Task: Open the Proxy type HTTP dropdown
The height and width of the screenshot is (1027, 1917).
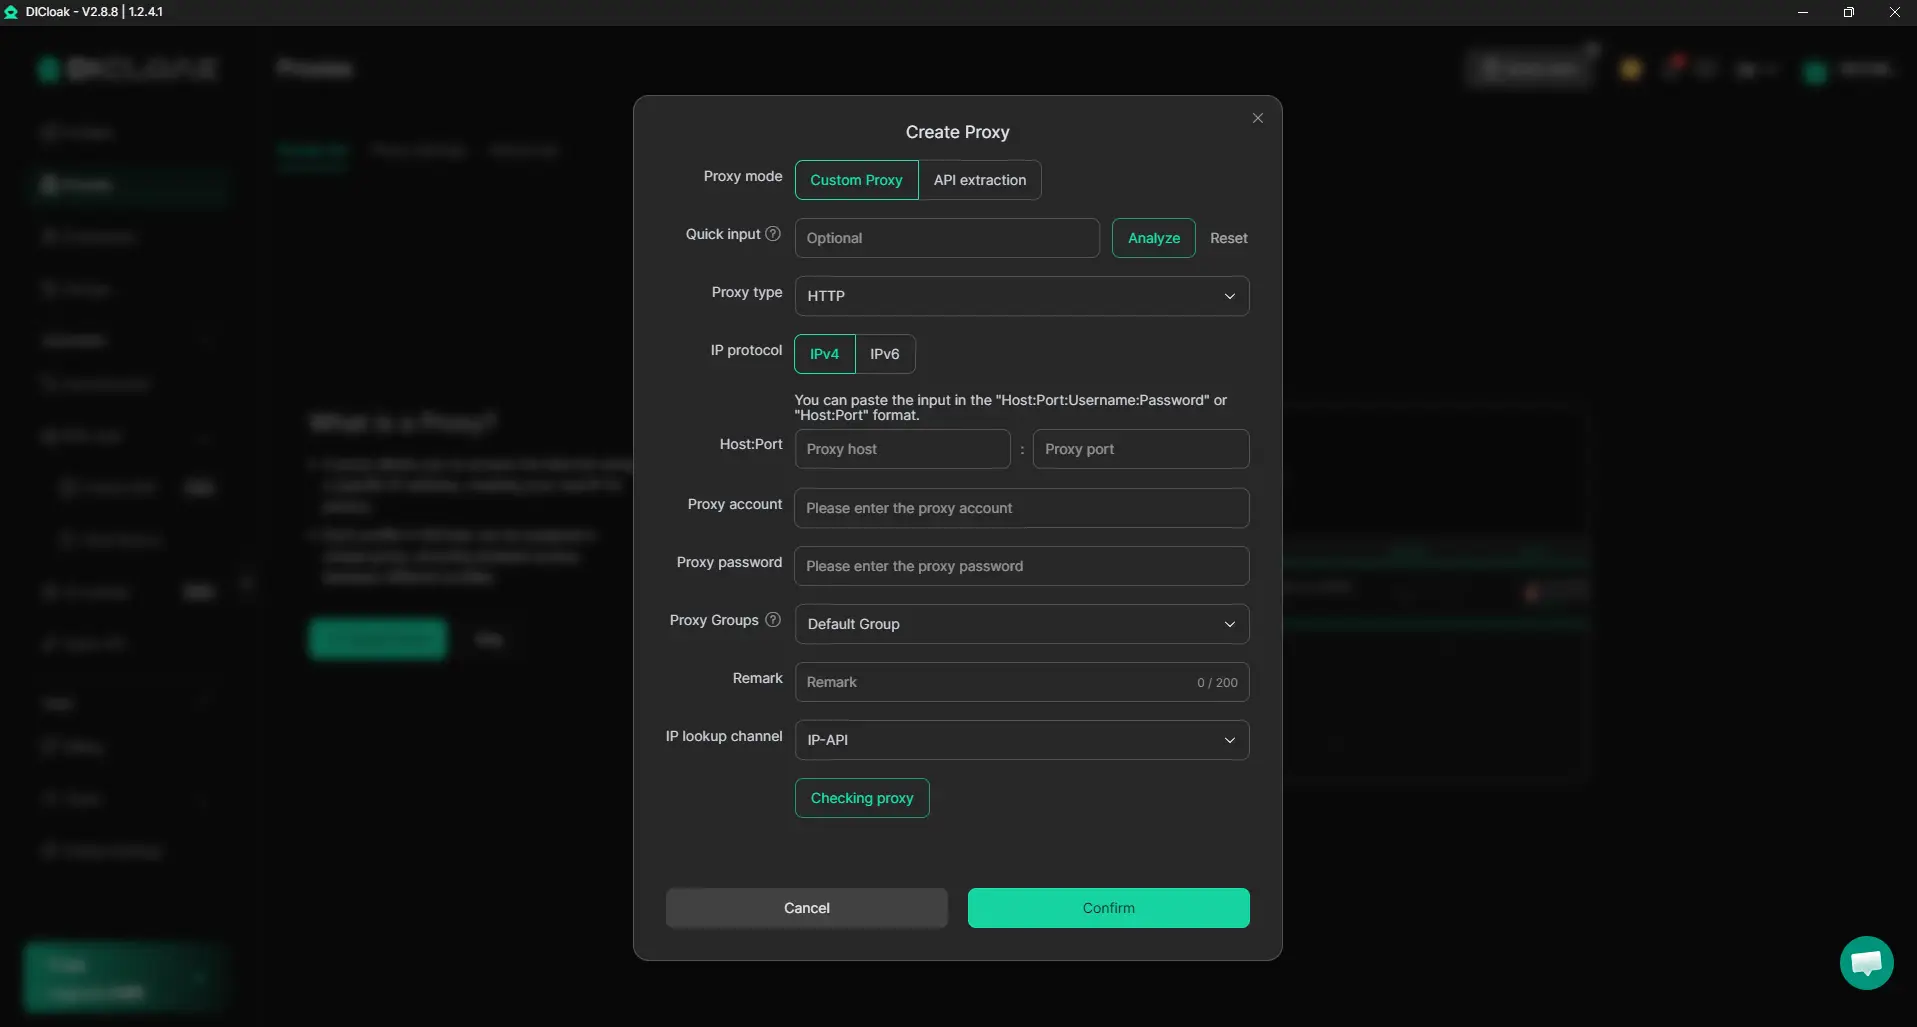Action: (1021, 296)
